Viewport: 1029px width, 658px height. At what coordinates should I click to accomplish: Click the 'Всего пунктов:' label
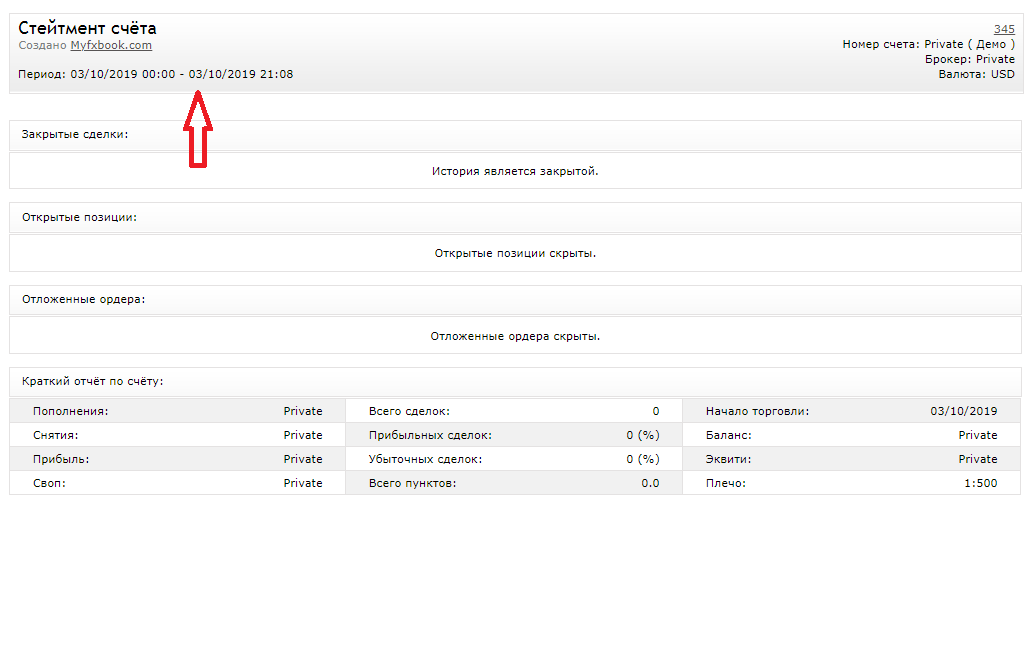coord(412,483)
